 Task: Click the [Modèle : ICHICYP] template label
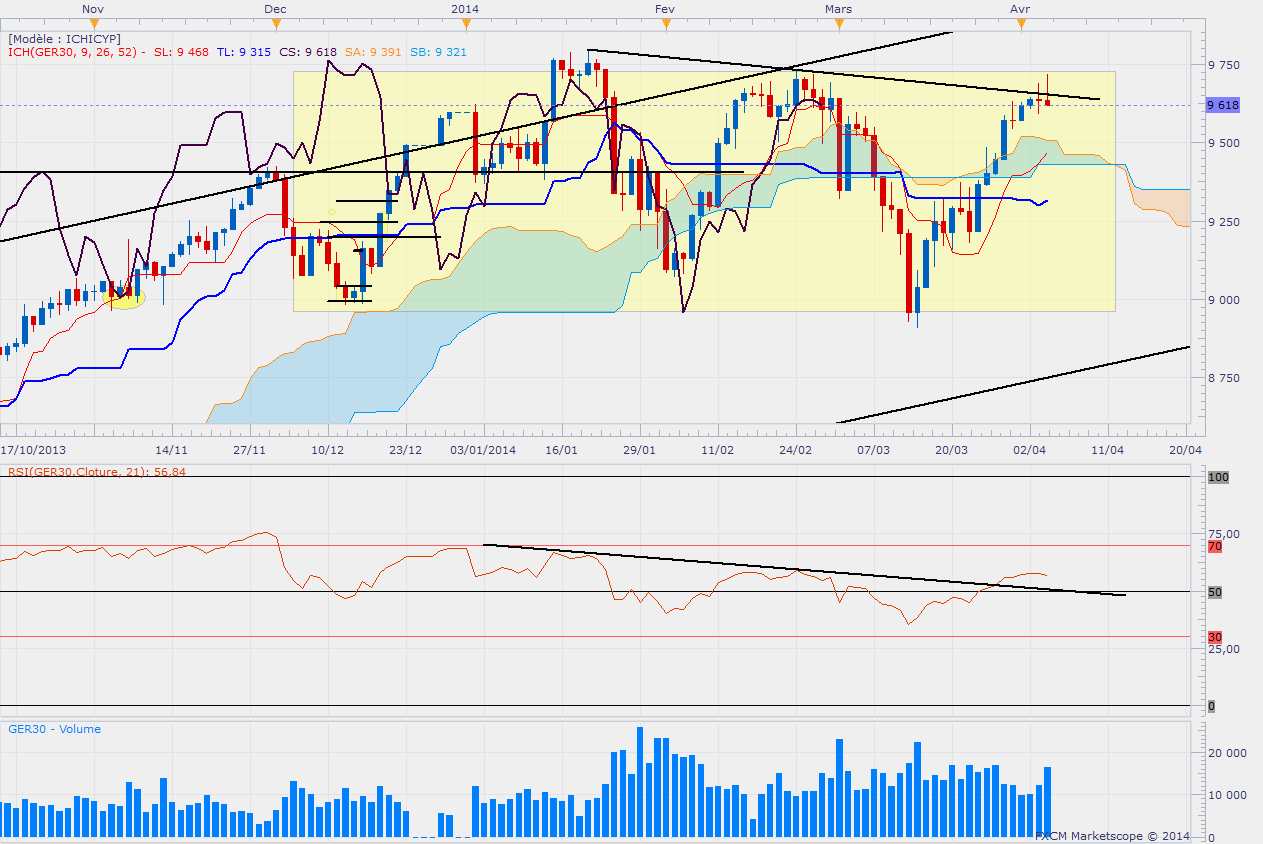click(x=64, y=38)
